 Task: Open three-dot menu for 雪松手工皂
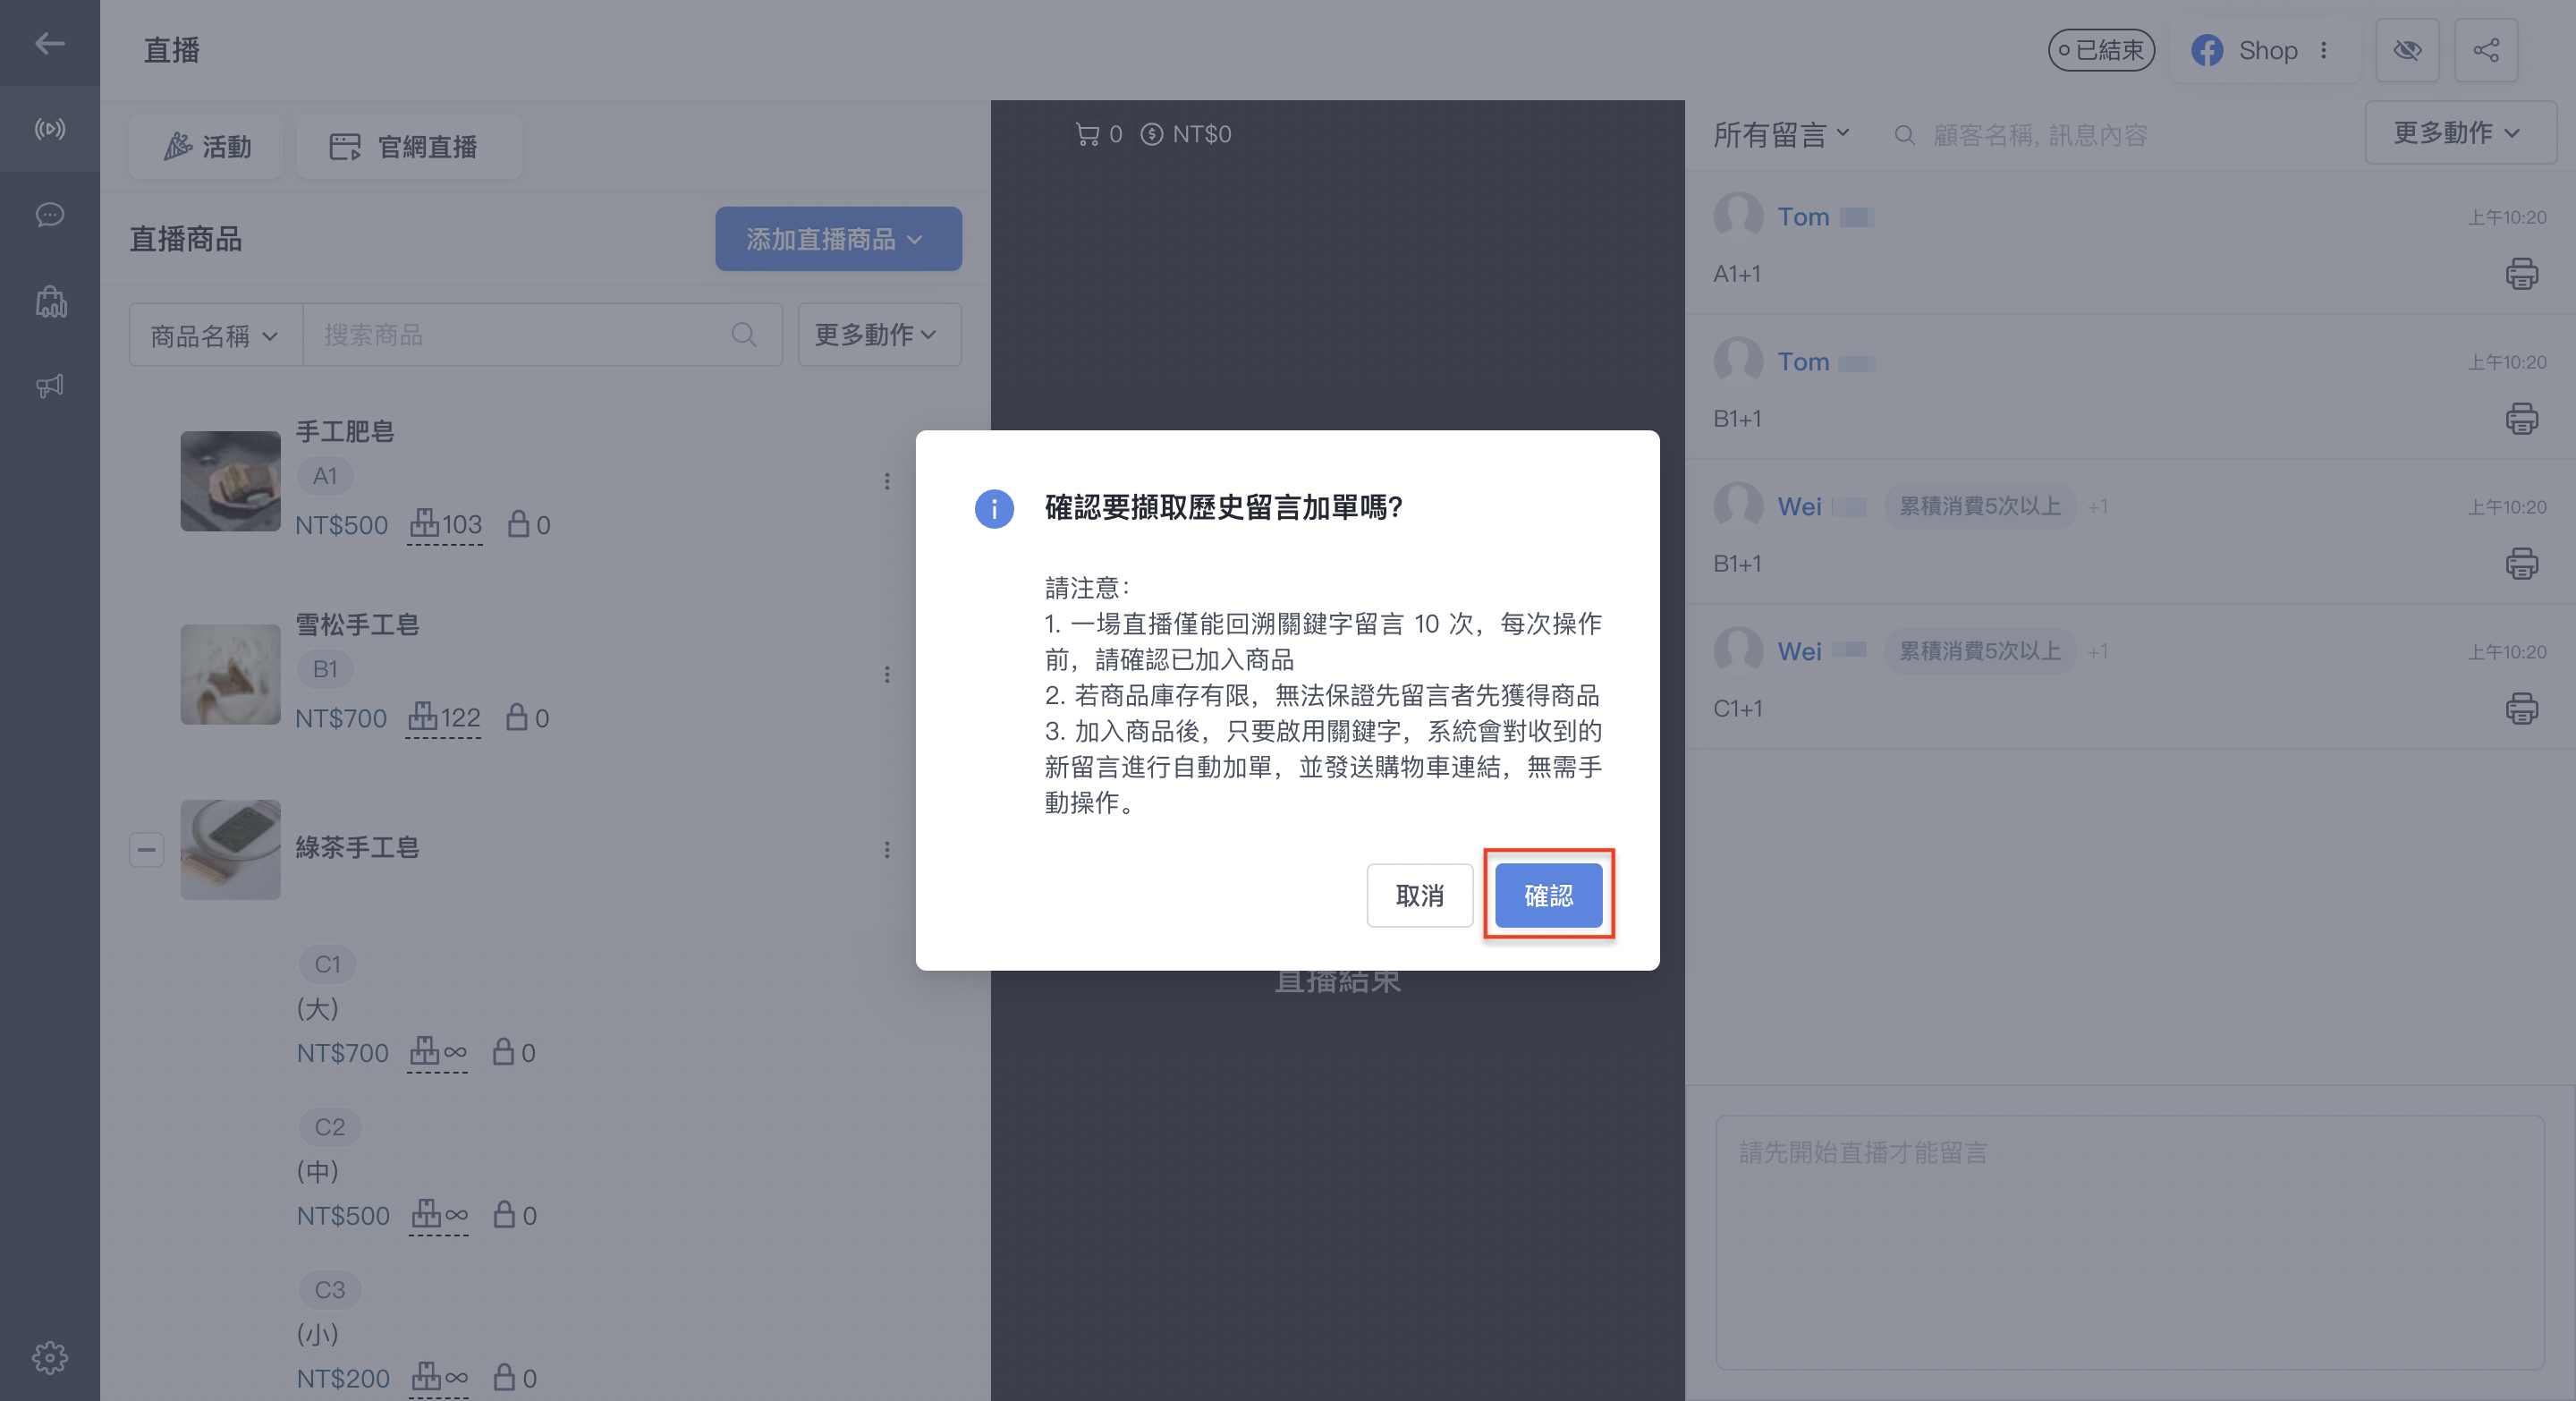[x=887, y=674]
